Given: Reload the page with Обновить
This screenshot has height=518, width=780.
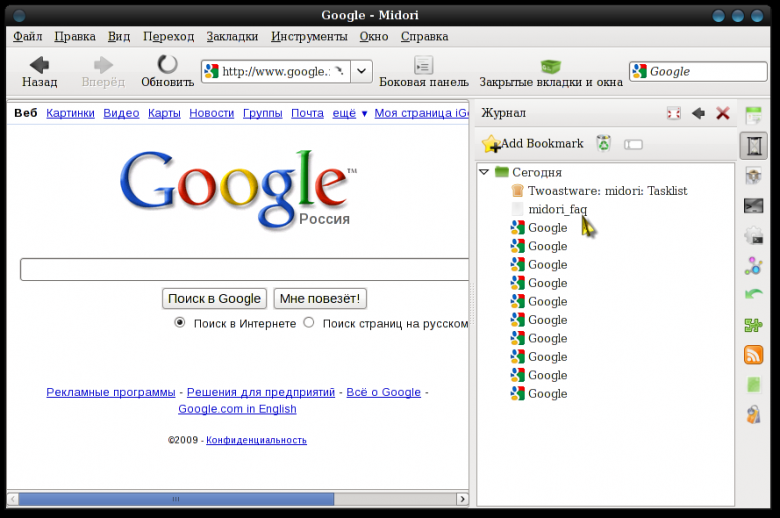Looking at the screenshot, I should point(167,72).
